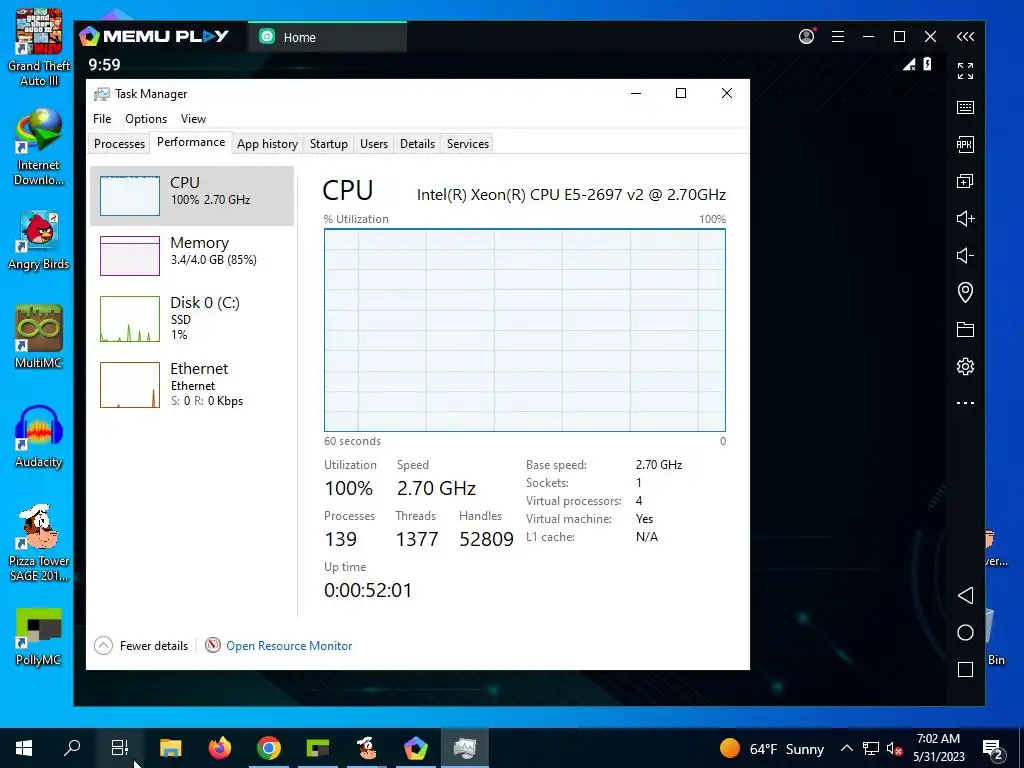Open MEmu settings gear icon
The image size is (1024, 768).
965,366
